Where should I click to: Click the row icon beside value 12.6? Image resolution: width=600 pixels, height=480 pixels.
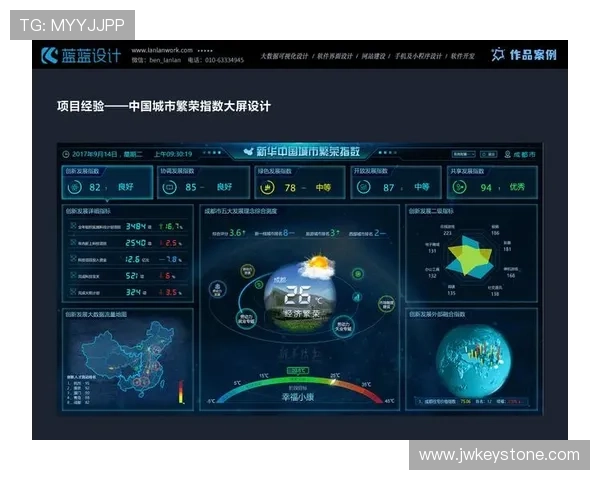click(73, 259)
